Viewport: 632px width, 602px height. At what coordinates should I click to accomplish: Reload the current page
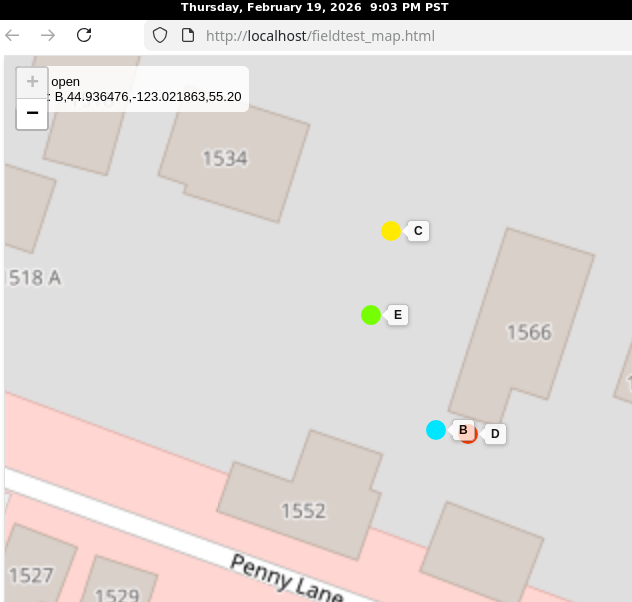(84, 36)
